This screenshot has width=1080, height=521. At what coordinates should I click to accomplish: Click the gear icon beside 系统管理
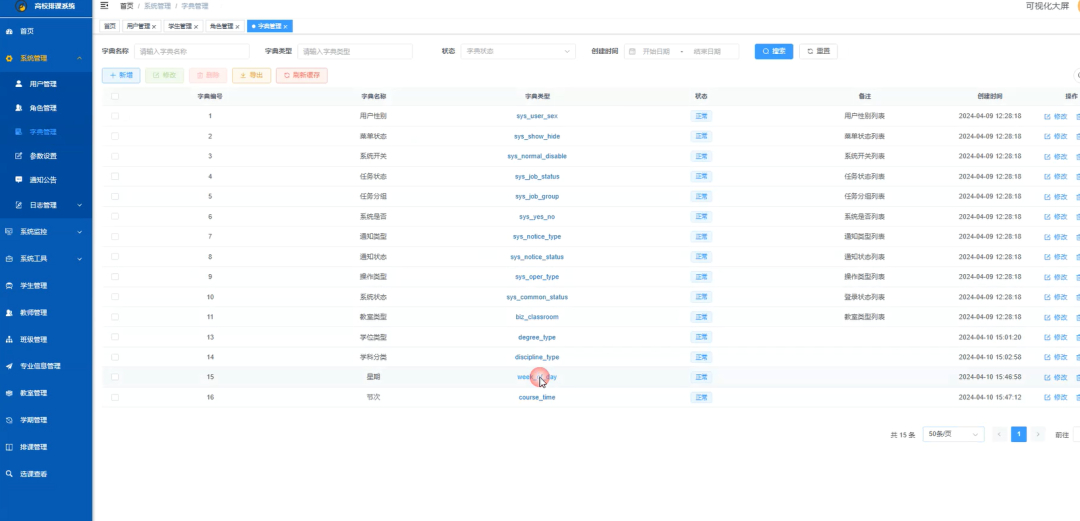9,59
